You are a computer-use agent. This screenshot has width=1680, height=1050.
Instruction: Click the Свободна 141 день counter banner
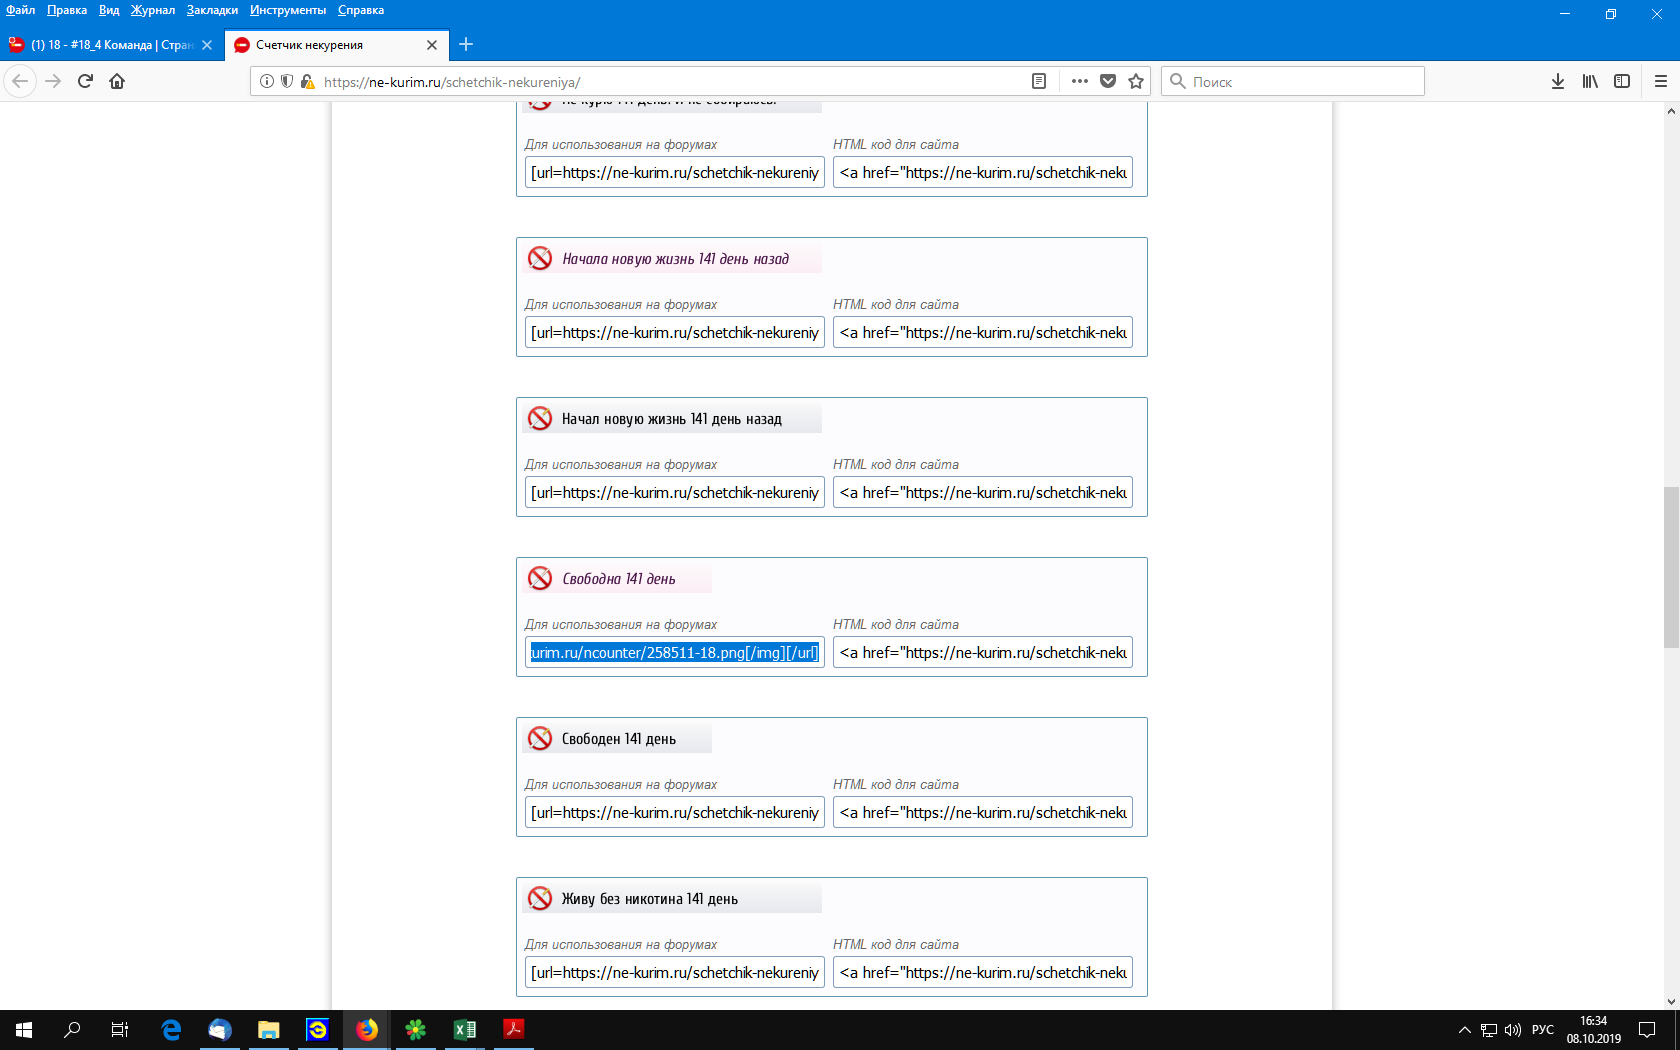617,579
